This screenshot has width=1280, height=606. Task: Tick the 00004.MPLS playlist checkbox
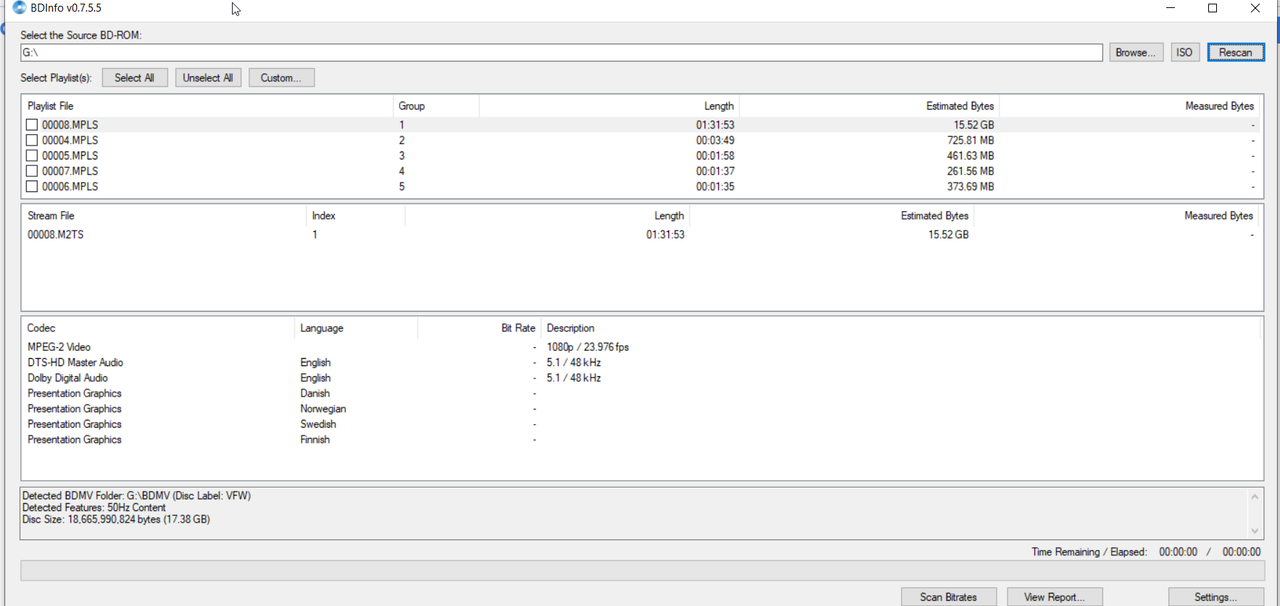pos(32,141)
